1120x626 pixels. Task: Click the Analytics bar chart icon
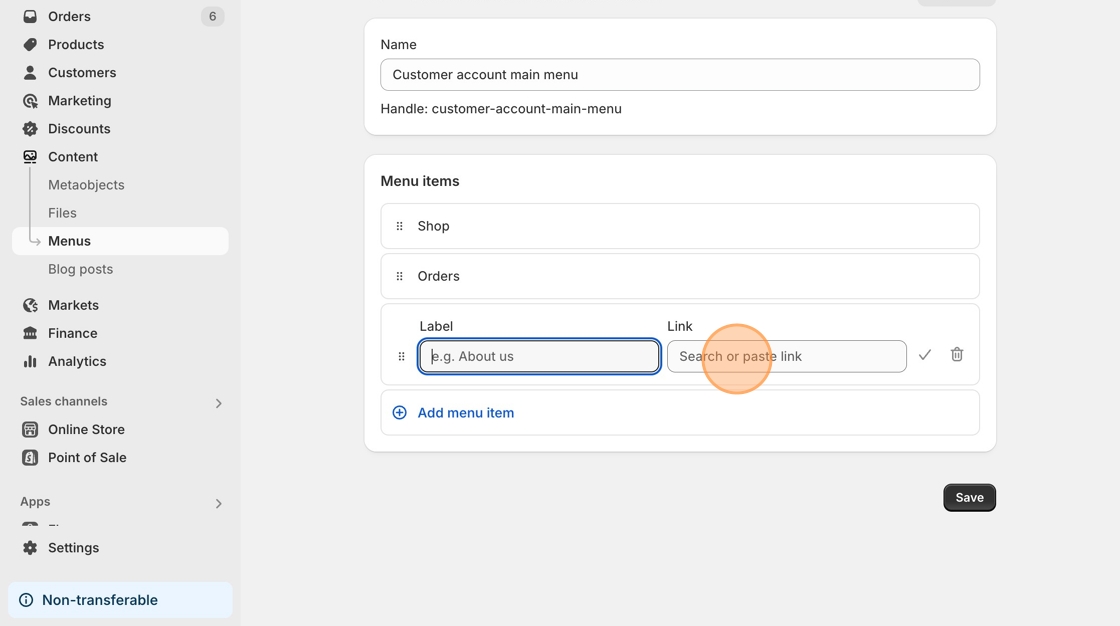point(30,361)
